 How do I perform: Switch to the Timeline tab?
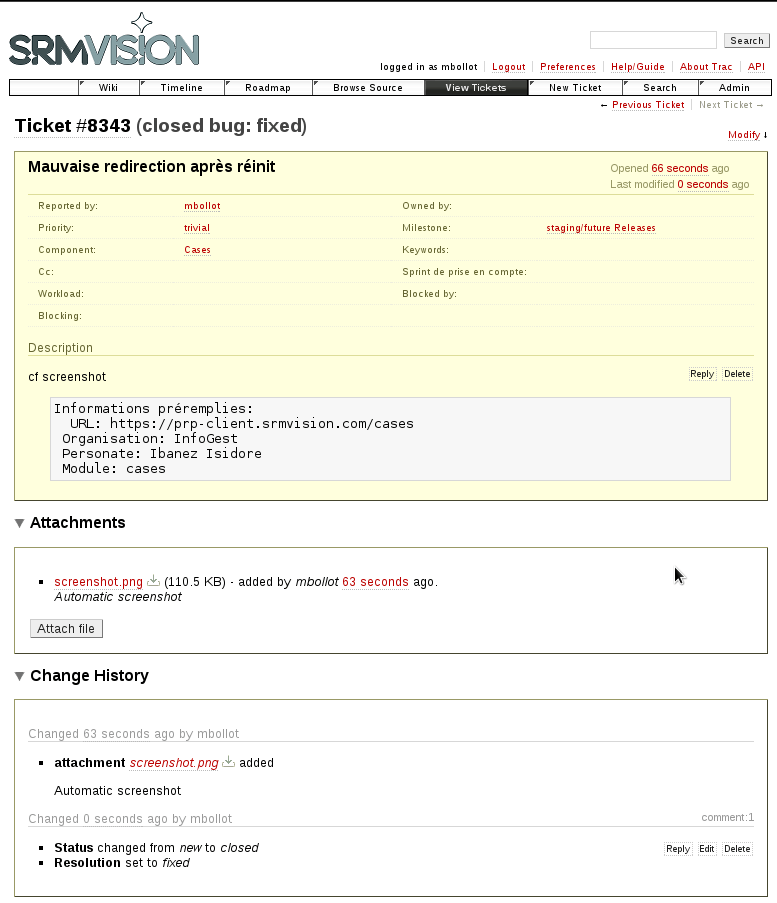coord(181,88)
